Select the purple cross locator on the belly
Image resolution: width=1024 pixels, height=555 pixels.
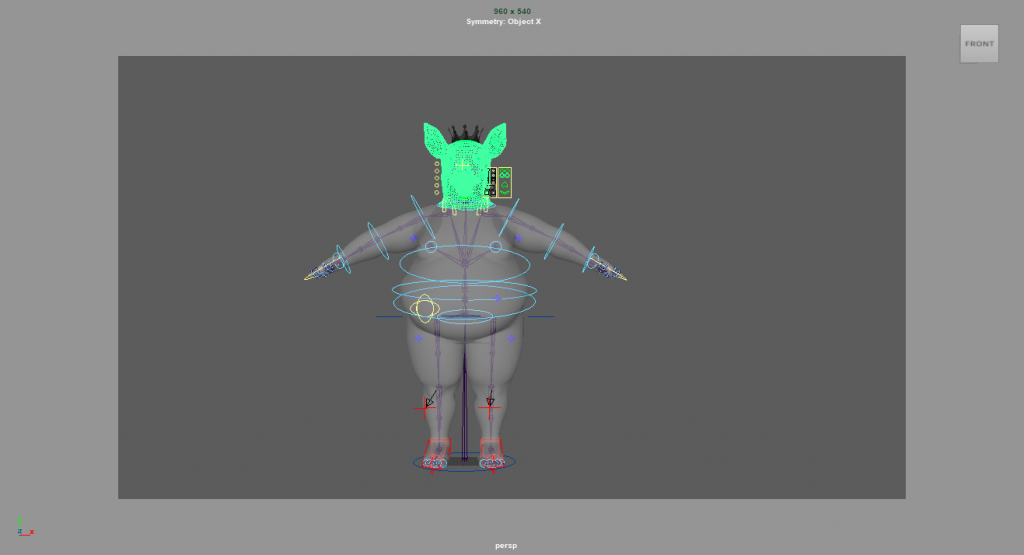pyautogui.click(x=497, y=298)
